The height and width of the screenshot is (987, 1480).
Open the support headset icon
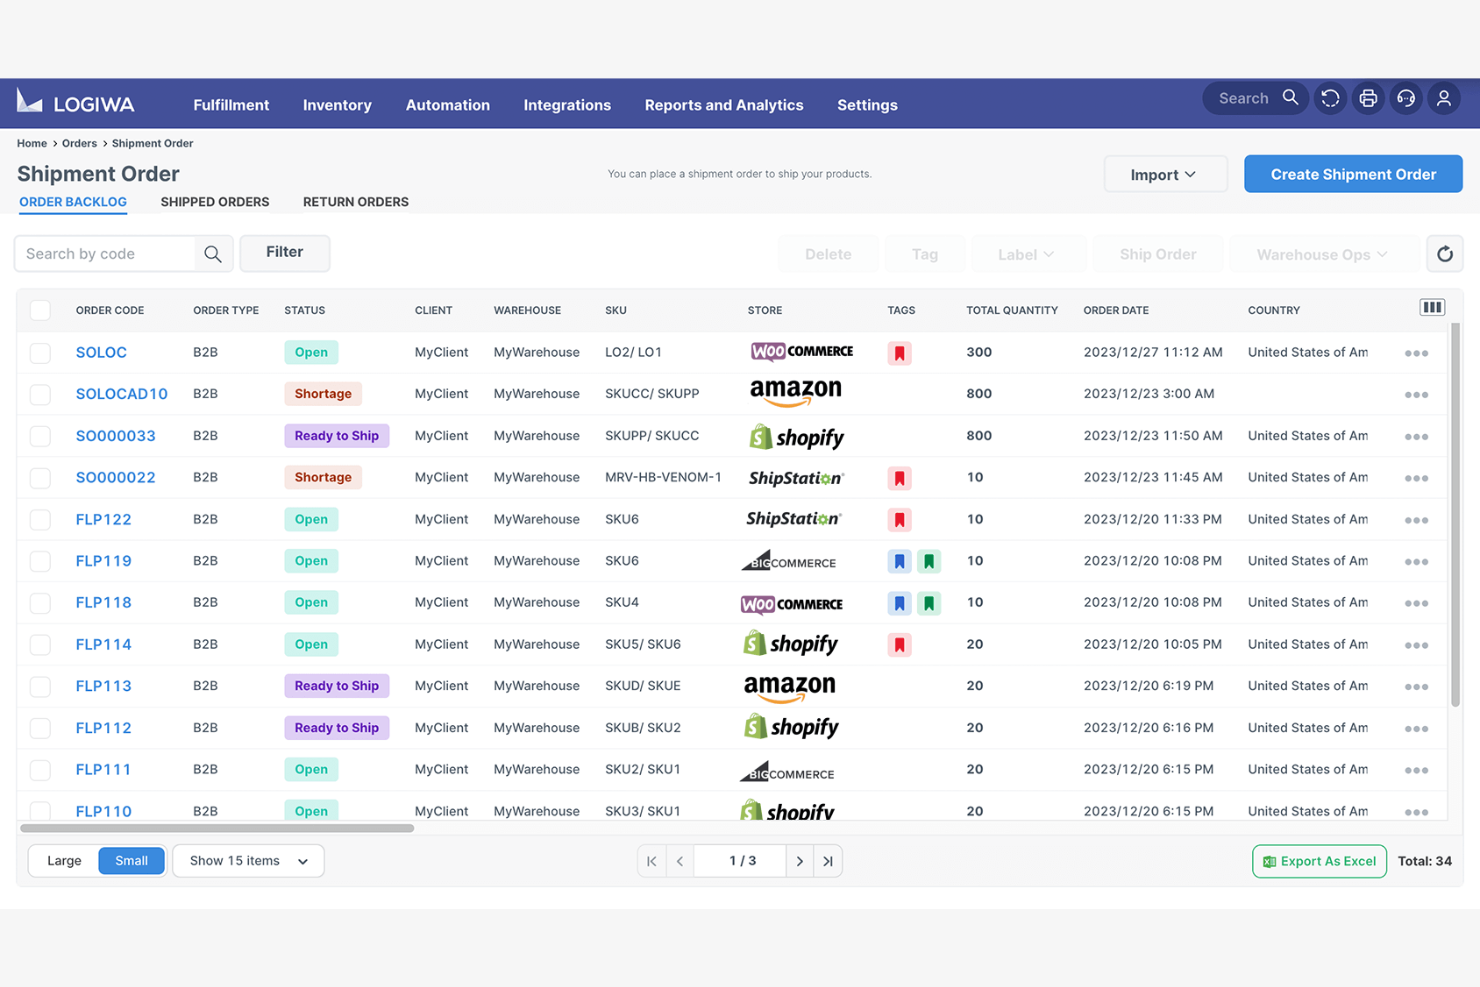click(x=1406, y=98)
